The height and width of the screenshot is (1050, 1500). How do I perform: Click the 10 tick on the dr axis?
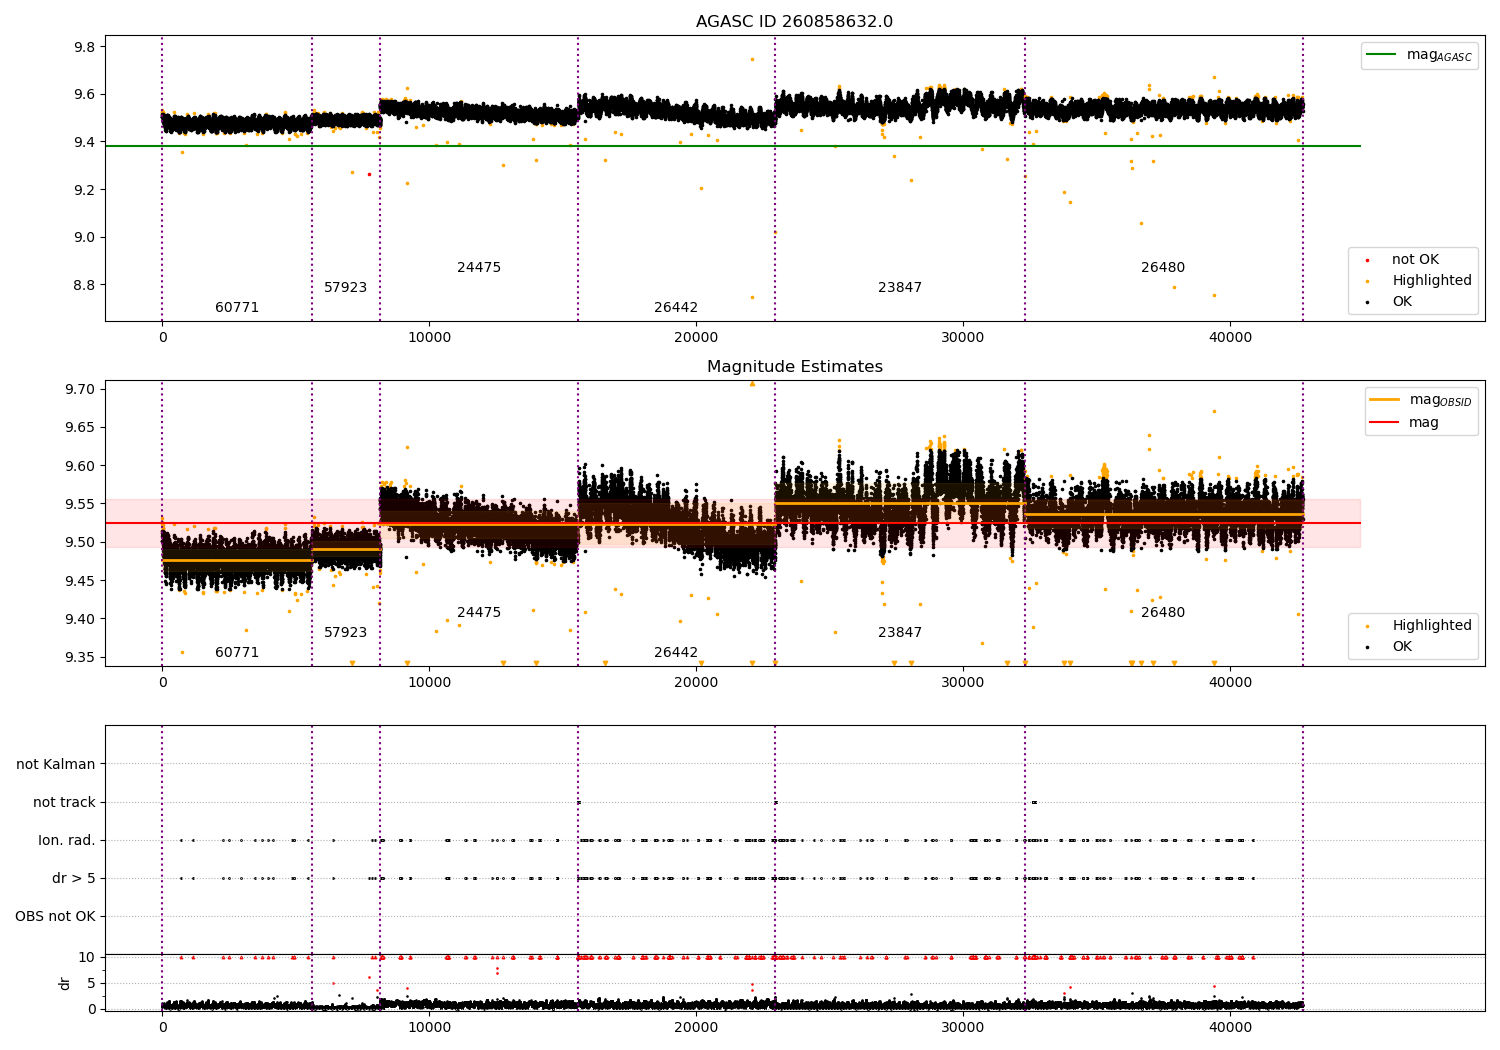(x=87, y=957)
